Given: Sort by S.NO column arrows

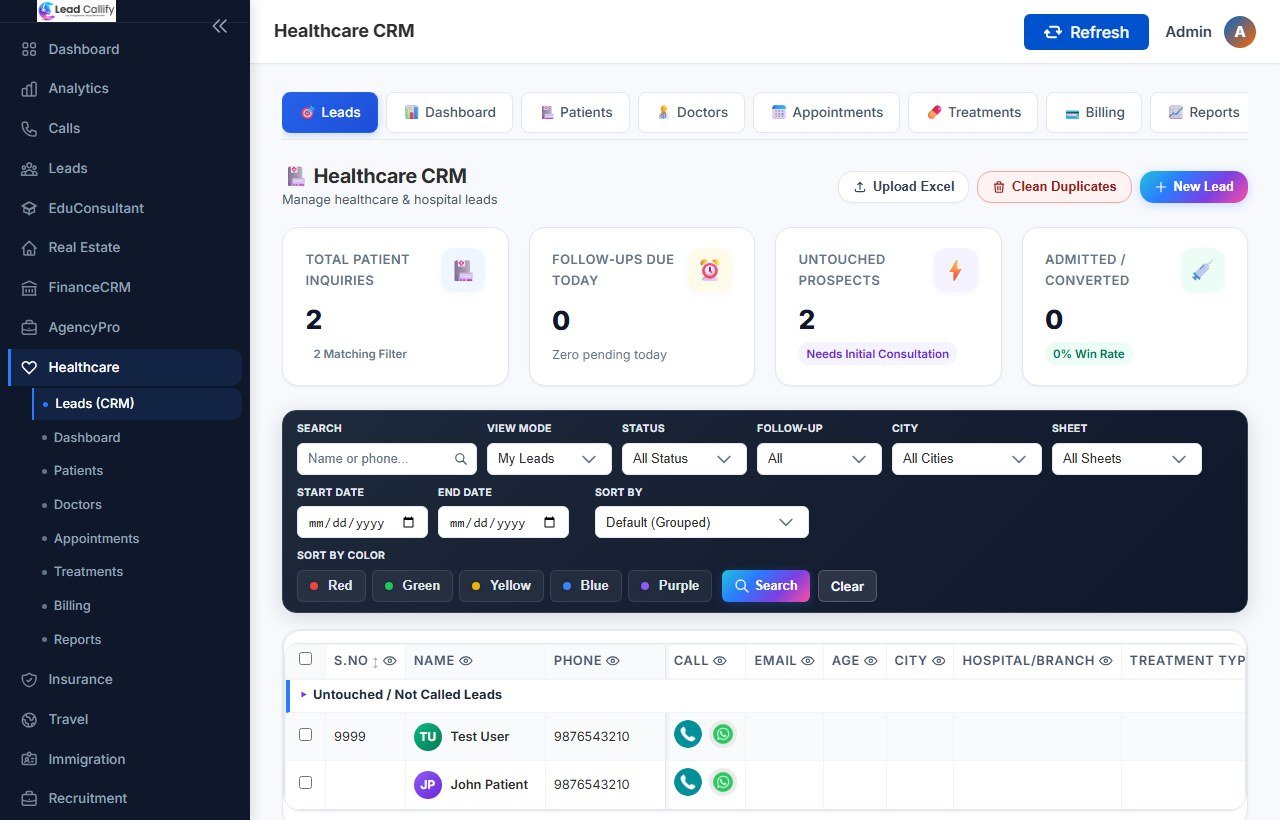Looking at the screenshot, I should click(375, 661).
